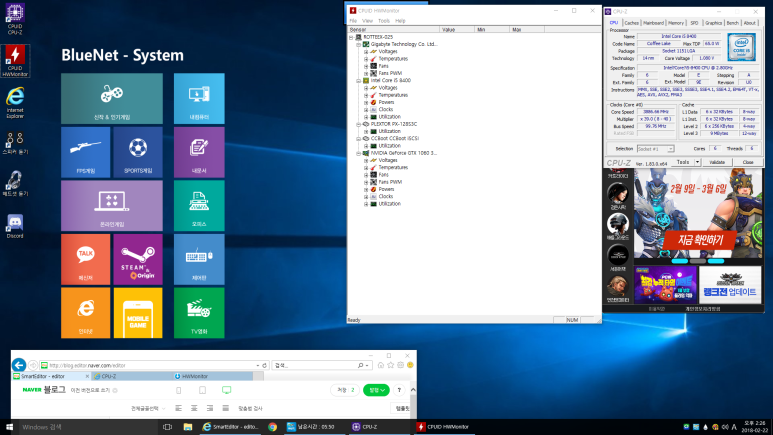The height and width of the screenshot is (435, 773).
Task: Collapse the PLEXTOR PX-128S3C node
Action: (x=358, y=124)
